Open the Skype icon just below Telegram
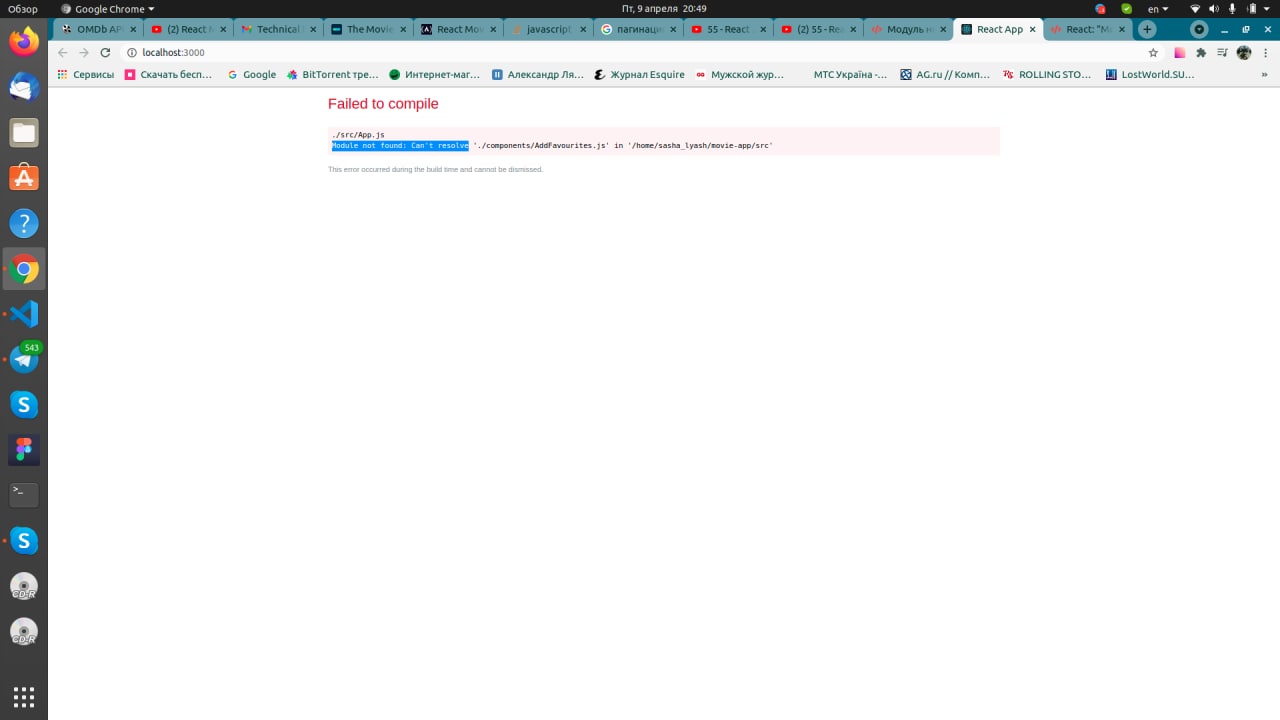Screen dimensions: 1280x720 click(x=24, y=405)
